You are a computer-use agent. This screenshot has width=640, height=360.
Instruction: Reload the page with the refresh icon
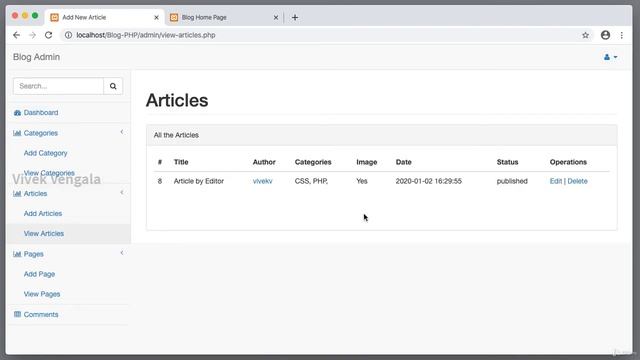49,35
